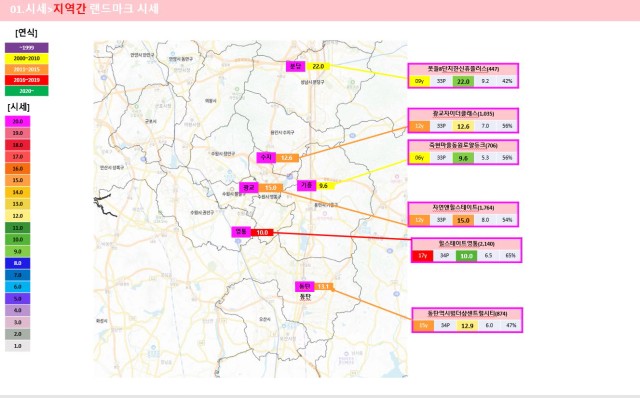Click the [연식] legend heading
The height and width of the screenshot is (398, 640).
click(x=26, y=33)
